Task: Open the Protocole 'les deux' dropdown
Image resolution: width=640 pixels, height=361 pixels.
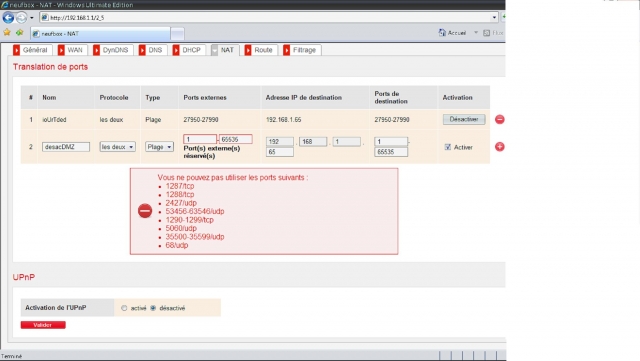Action: click(x=118, y=147)
